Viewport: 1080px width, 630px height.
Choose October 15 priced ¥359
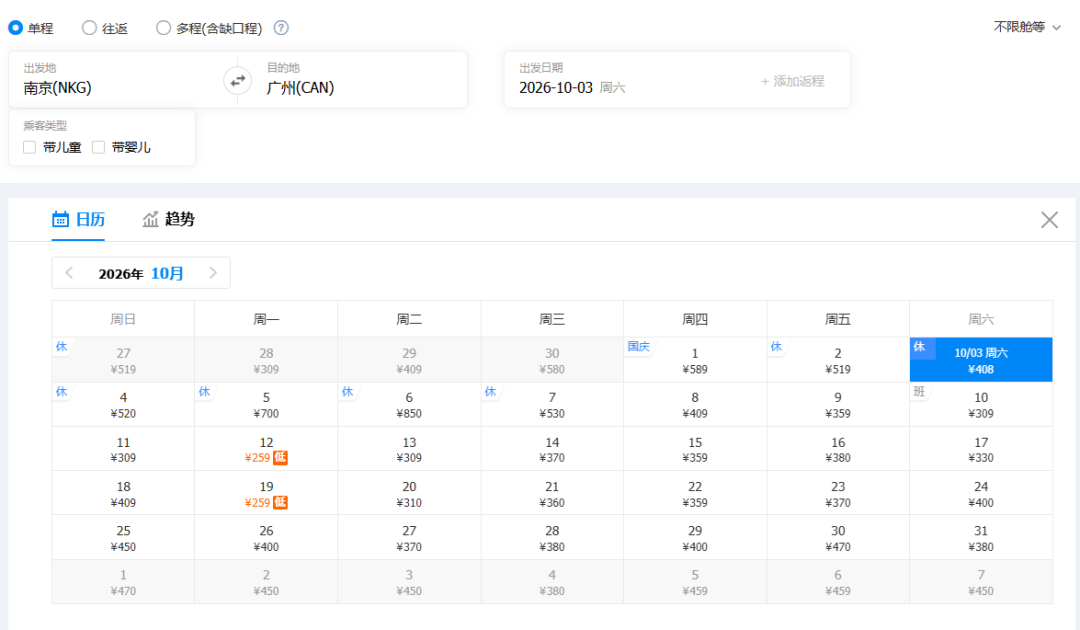point(695,449)
